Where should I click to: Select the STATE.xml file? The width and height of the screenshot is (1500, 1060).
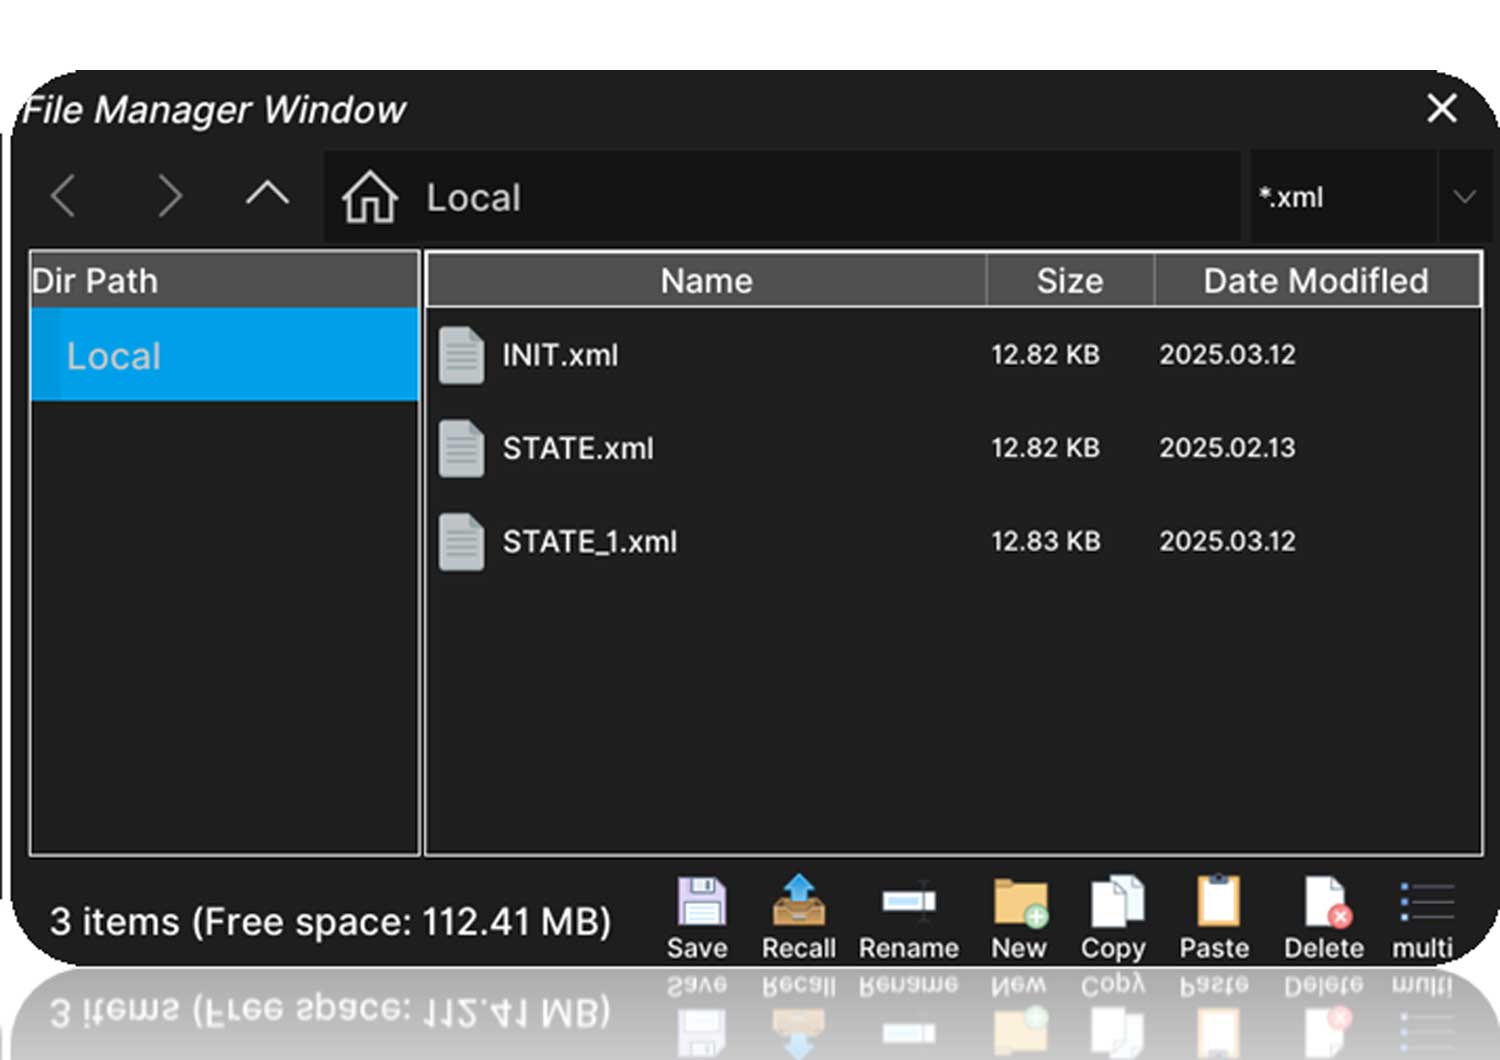tap(577, 448)
